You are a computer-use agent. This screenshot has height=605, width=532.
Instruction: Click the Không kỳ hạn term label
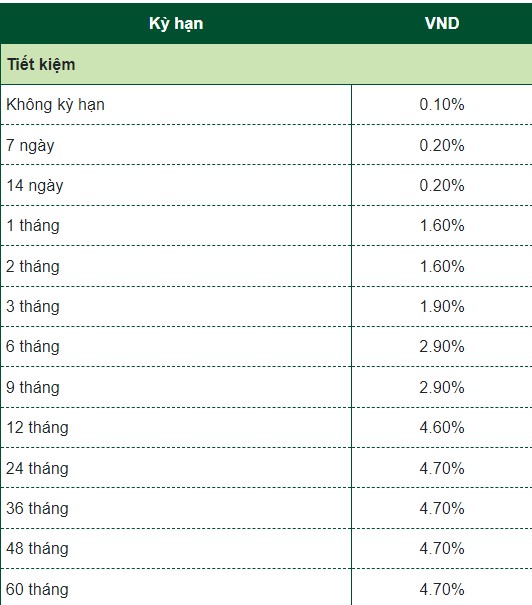[55, 105]
